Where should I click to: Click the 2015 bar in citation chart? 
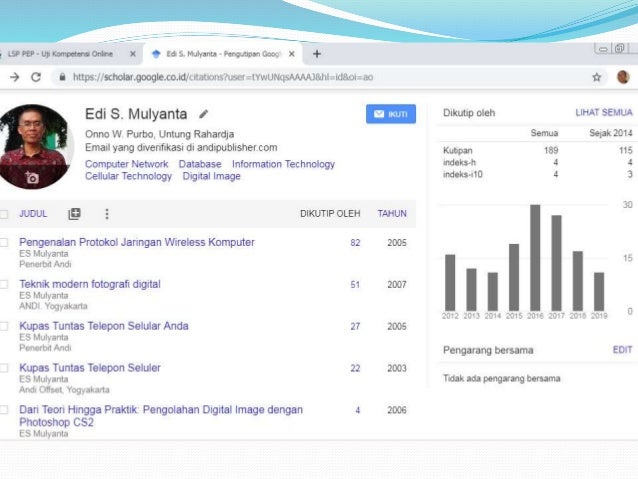point(514,278)
